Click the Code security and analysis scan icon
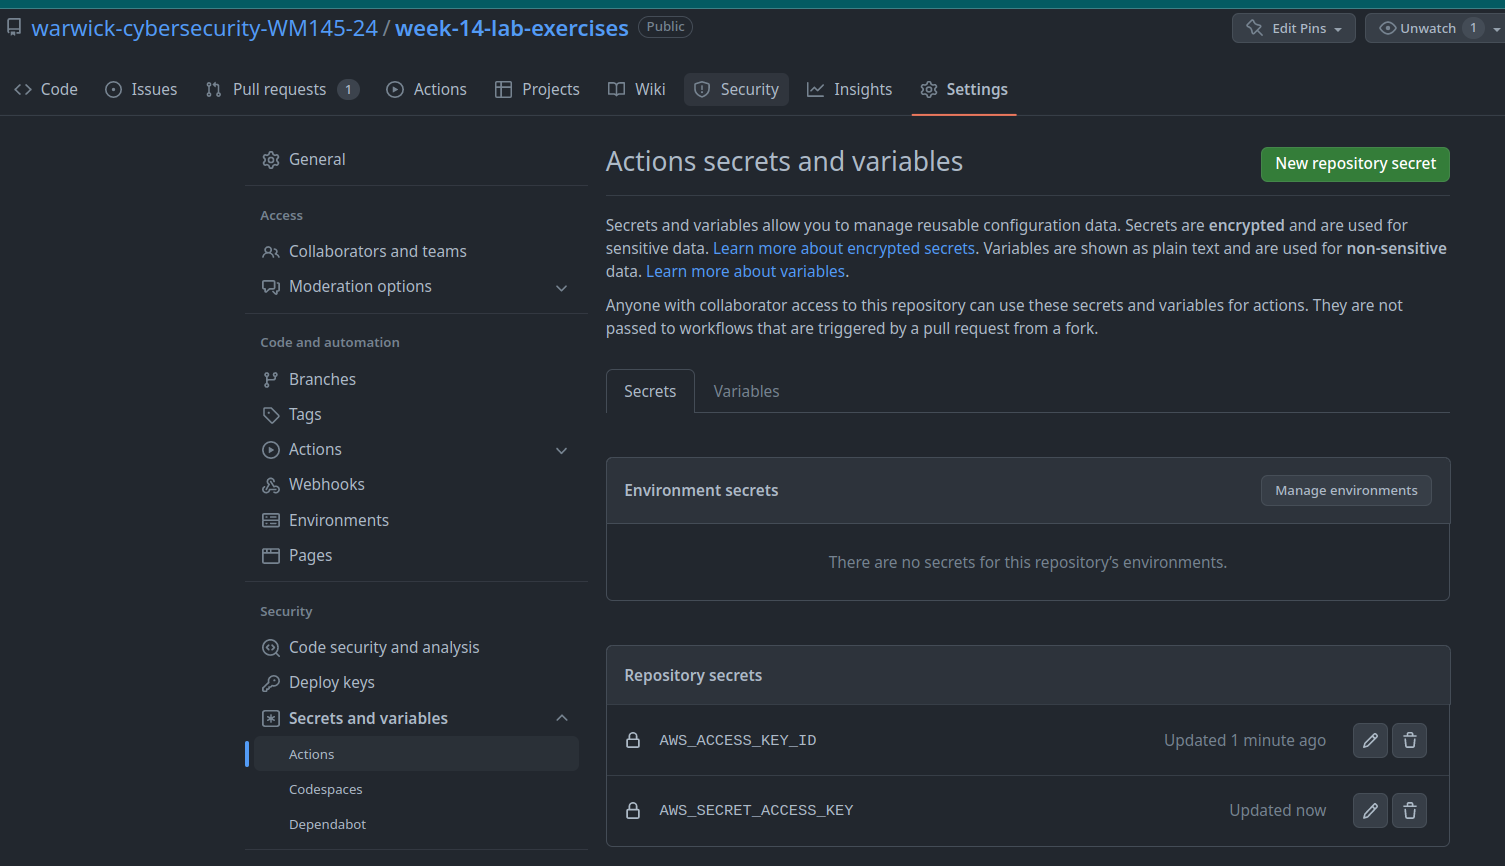This screenshot has width=1505, height=866. point(271,648)
